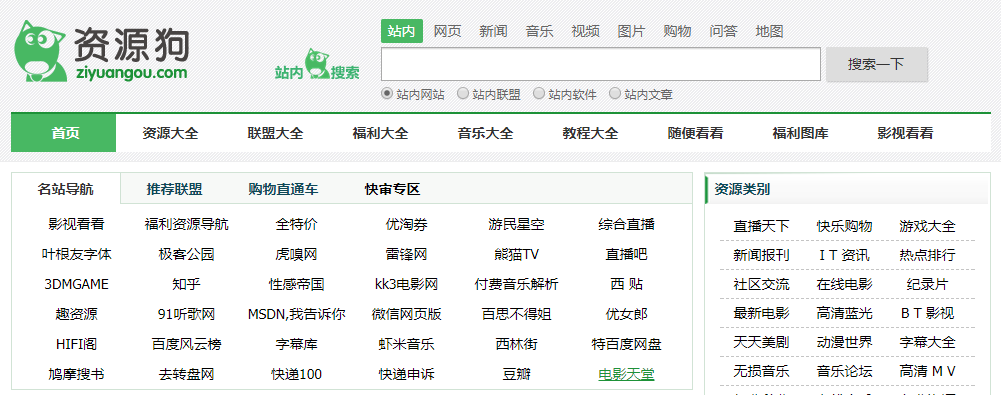Open the 虎嗅网 link

point(296,255)
